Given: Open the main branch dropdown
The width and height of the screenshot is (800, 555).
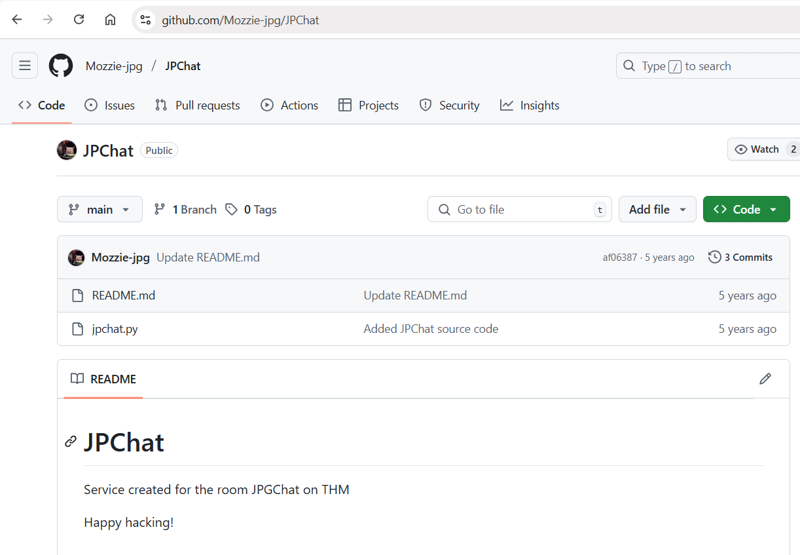Looking at the screenshot, I should point(99,210).
